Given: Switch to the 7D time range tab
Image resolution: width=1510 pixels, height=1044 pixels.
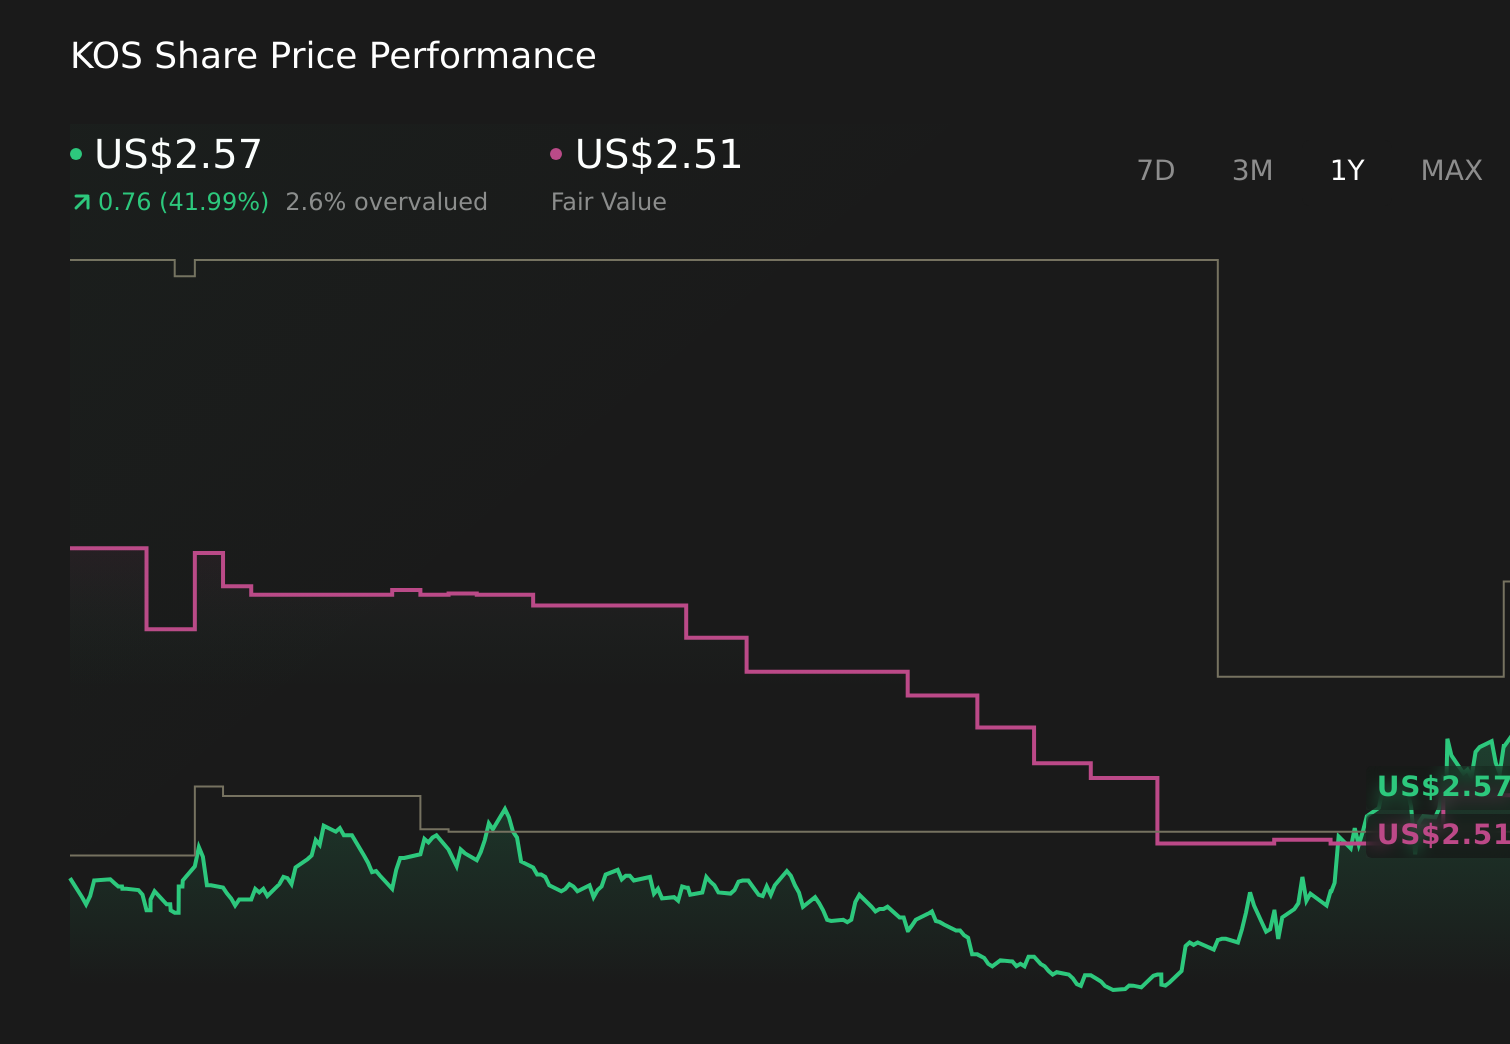Looking at the screenshot, I should 1156,170.
